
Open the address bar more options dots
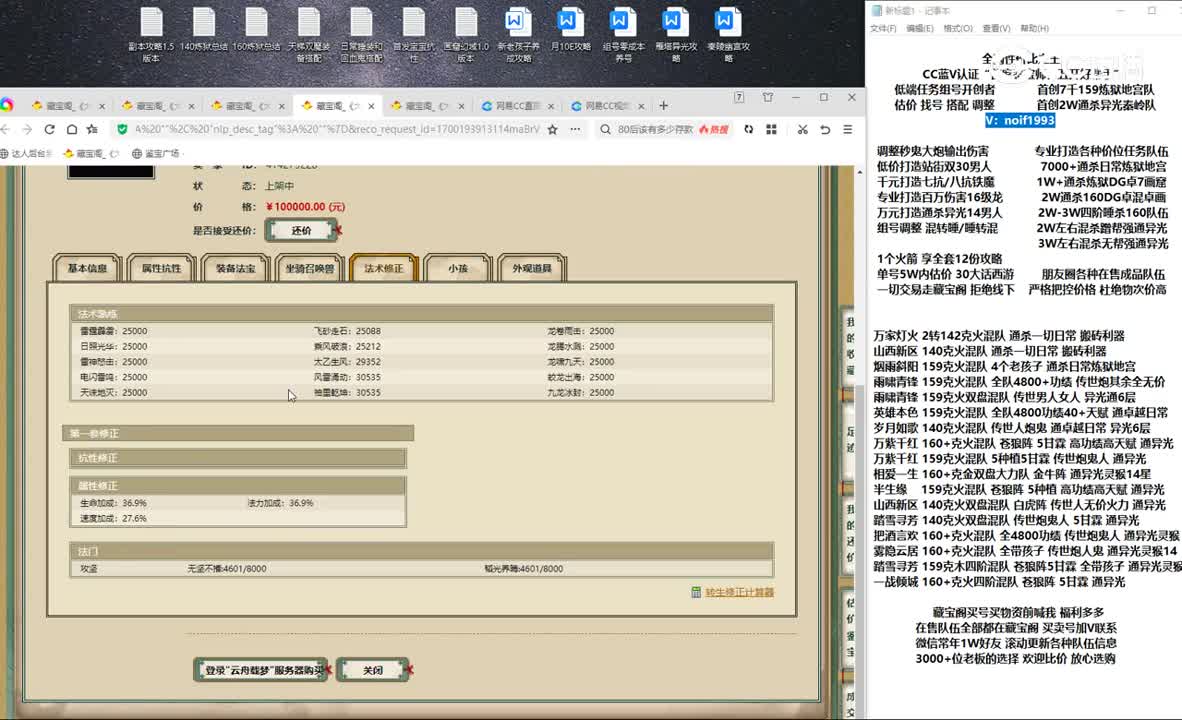575,130
